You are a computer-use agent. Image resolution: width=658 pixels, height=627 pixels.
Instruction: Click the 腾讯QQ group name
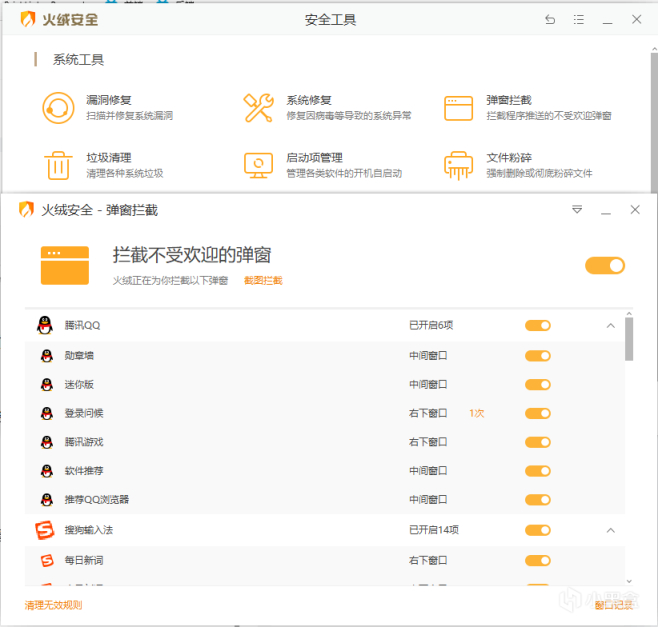pyautogui.click(x=82, y=325)
